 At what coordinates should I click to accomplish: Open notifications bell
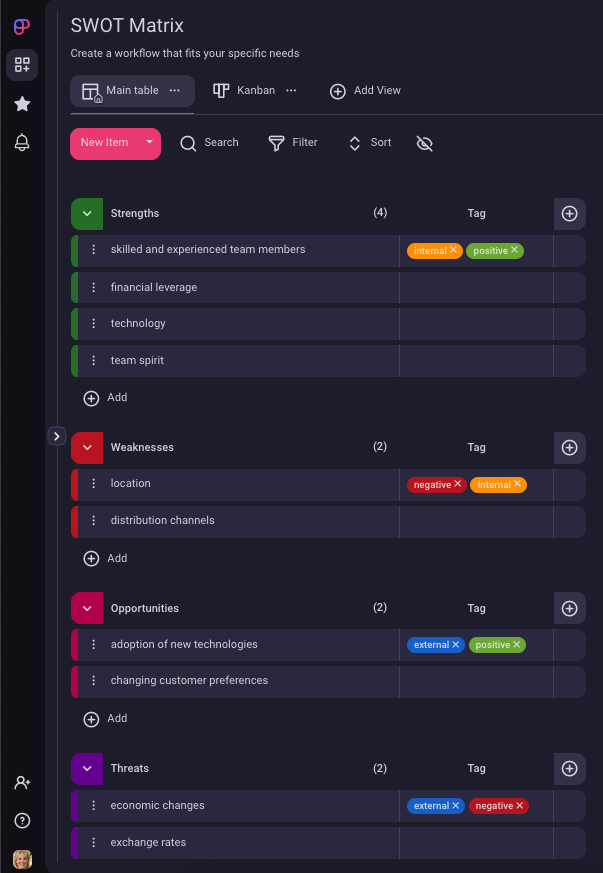click(x=22, y=143)
